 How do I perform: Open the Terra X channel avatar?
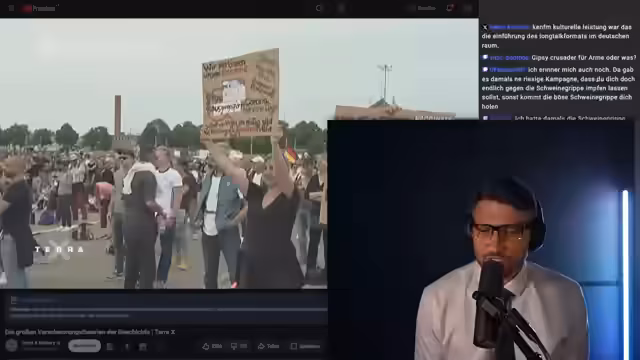point(11,345)
